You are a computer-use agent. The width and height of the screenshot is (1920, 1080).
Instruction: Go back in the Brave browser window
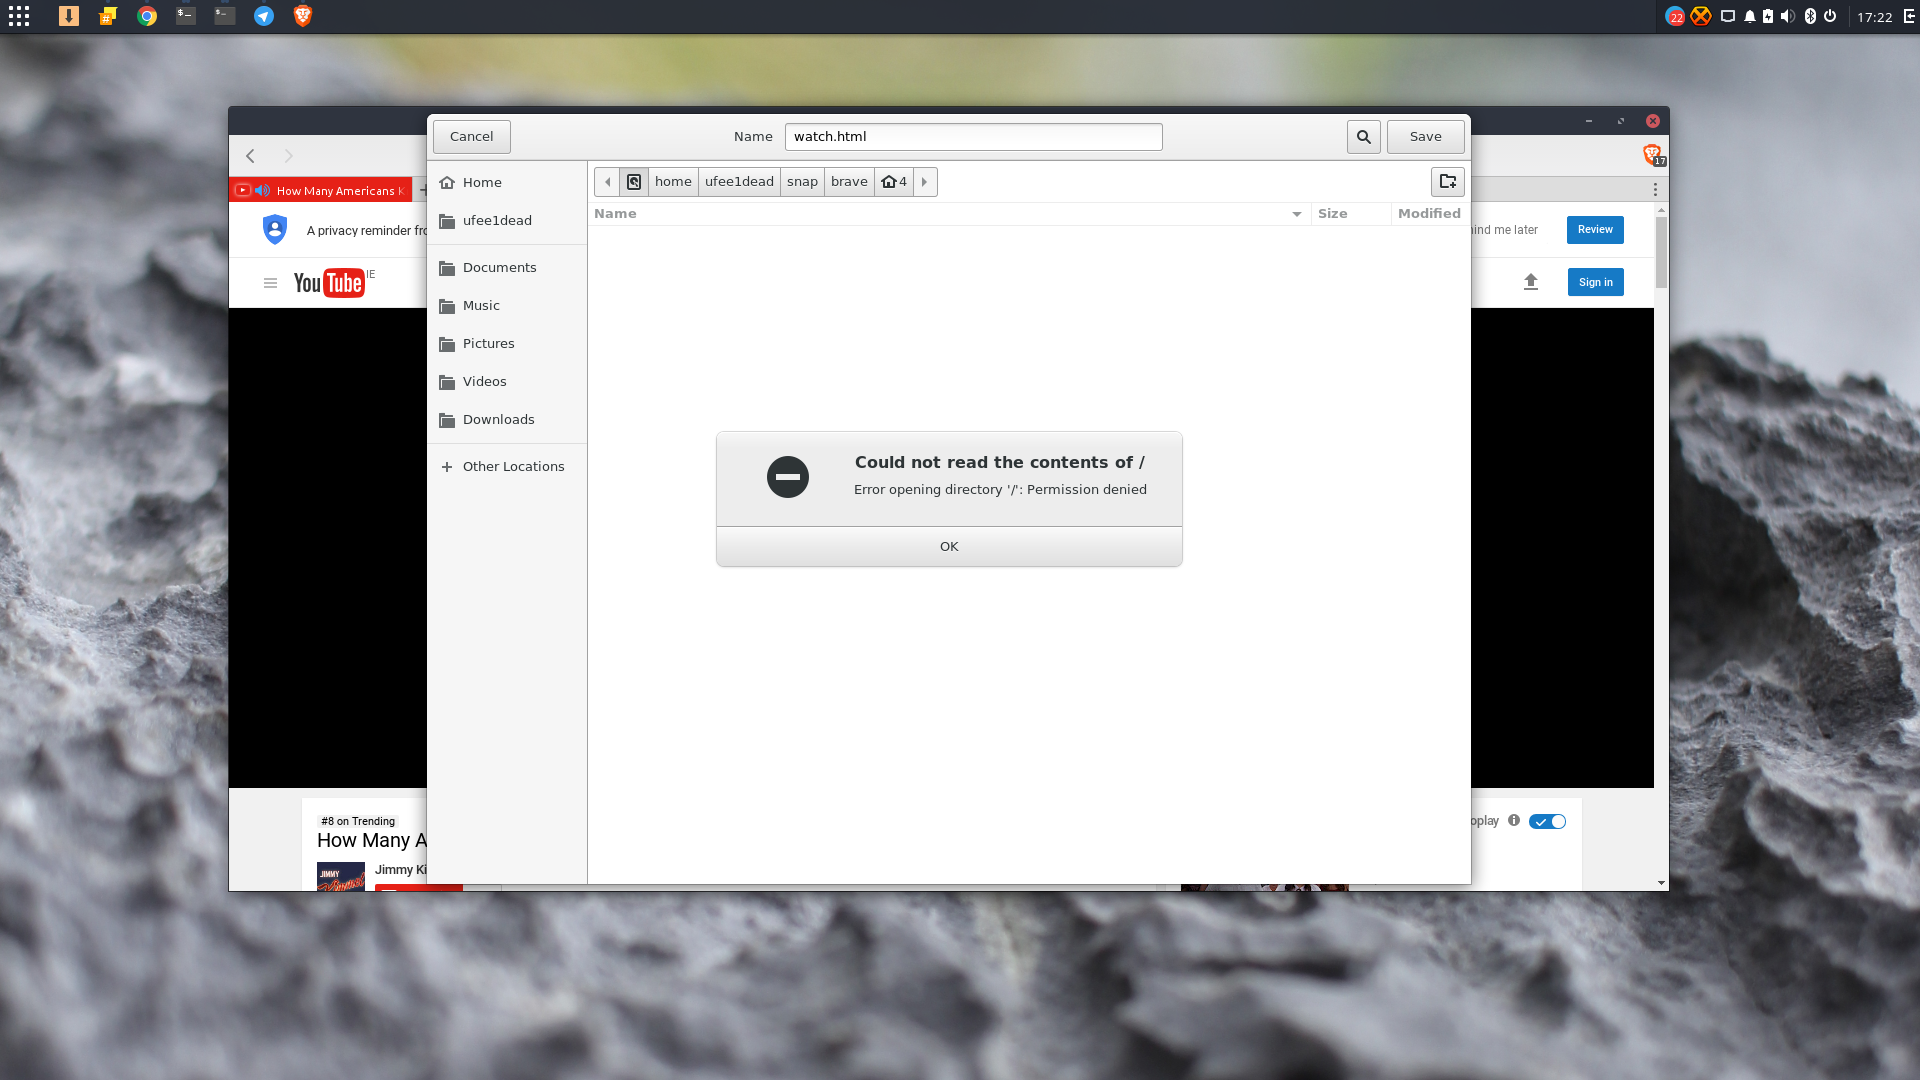click(251, 156)
